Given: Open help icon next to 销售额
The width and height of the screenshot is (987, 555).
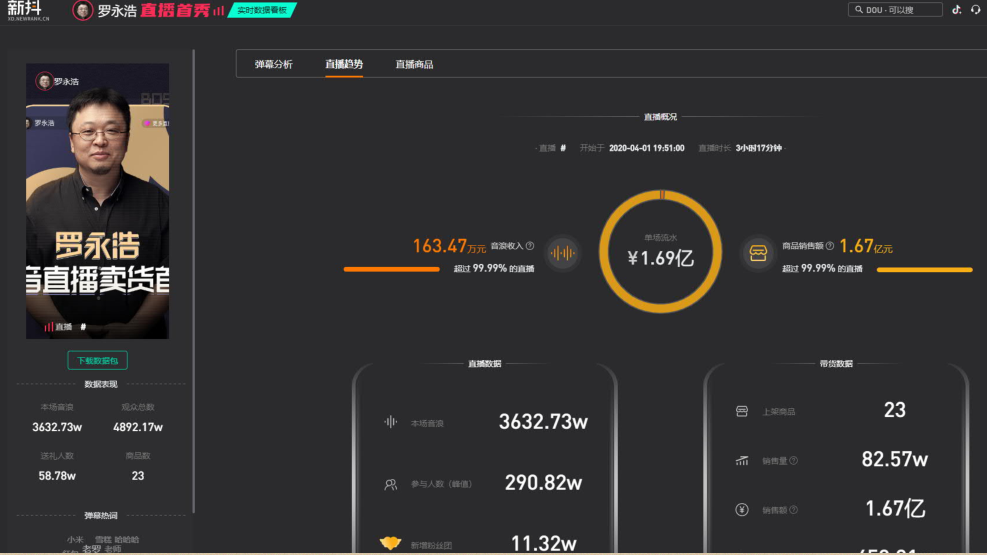Looking at the screenshot, I should (794, 510).
